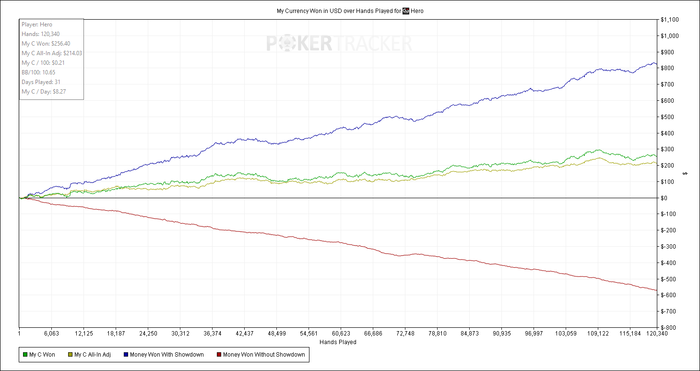The width and height of the screenshot is (700, 371).
Task: Click the 'My C All-In Adj: $214.03' stat line
Action: tap(51, 53)
